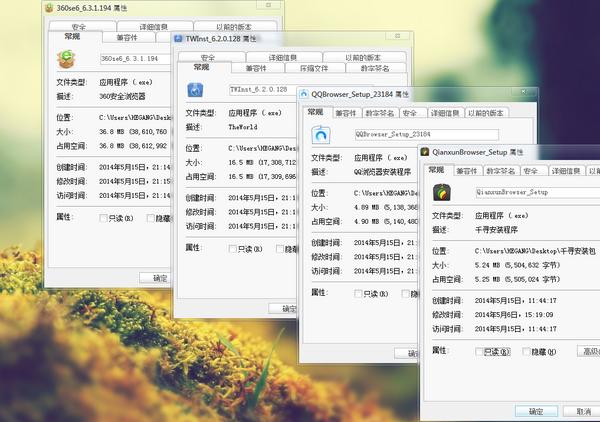This screenshot has height=422, width=600.
Task: Open 以前的版本 tab in 360se6 window
Action: (235, 26)
